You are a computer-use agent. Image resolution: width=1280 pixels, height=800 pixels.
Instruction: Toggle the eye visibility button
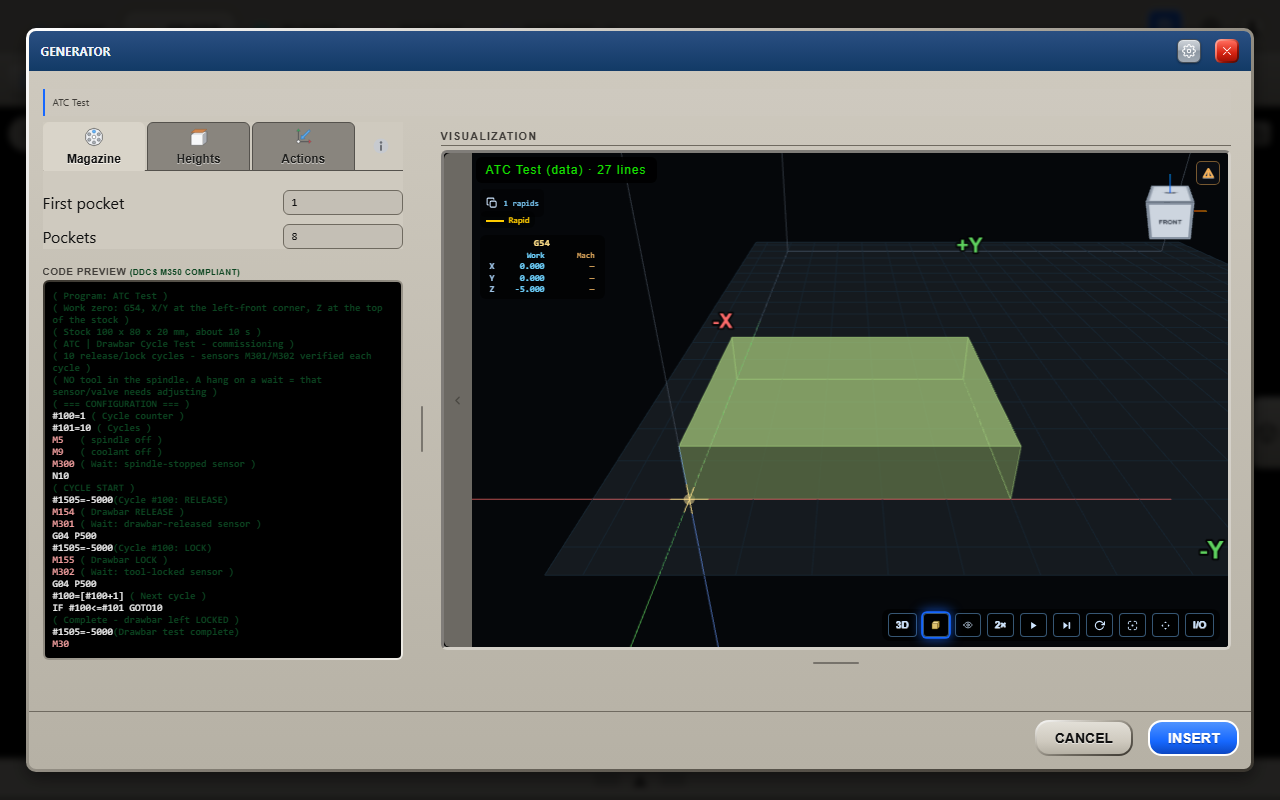point(968,625)
